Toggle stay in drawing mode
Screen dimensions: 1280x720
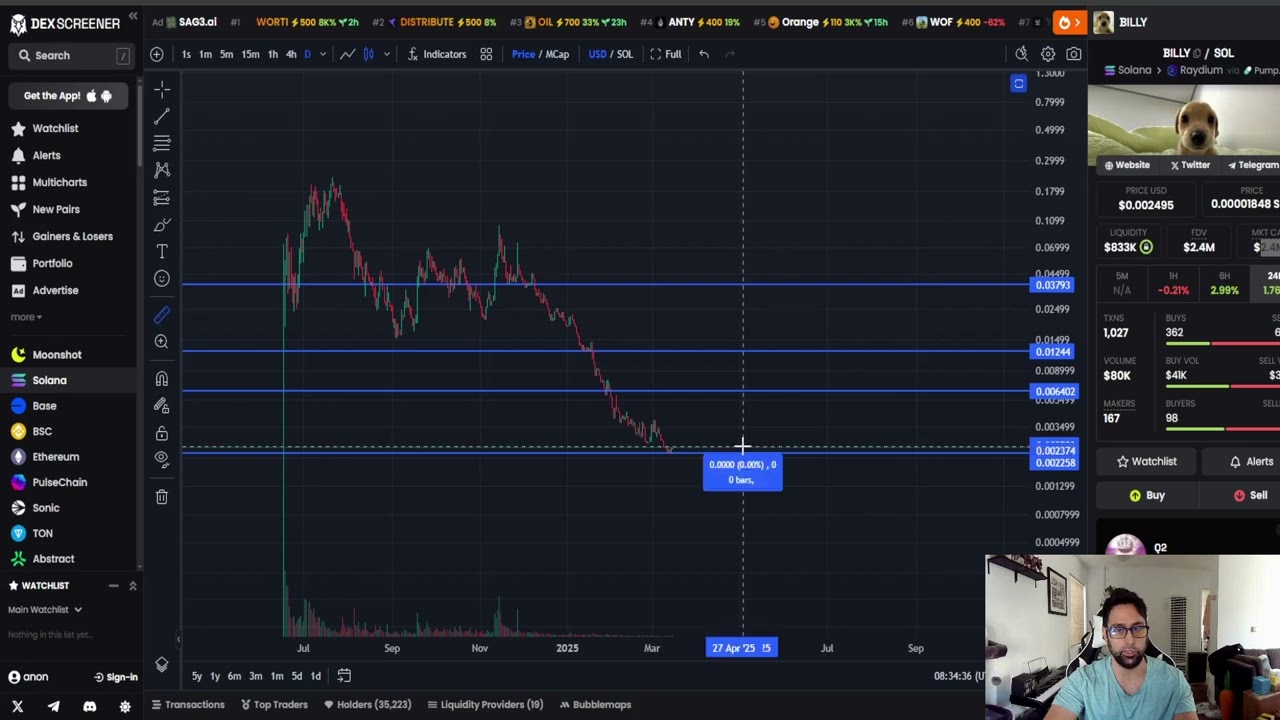pos(162,406)
